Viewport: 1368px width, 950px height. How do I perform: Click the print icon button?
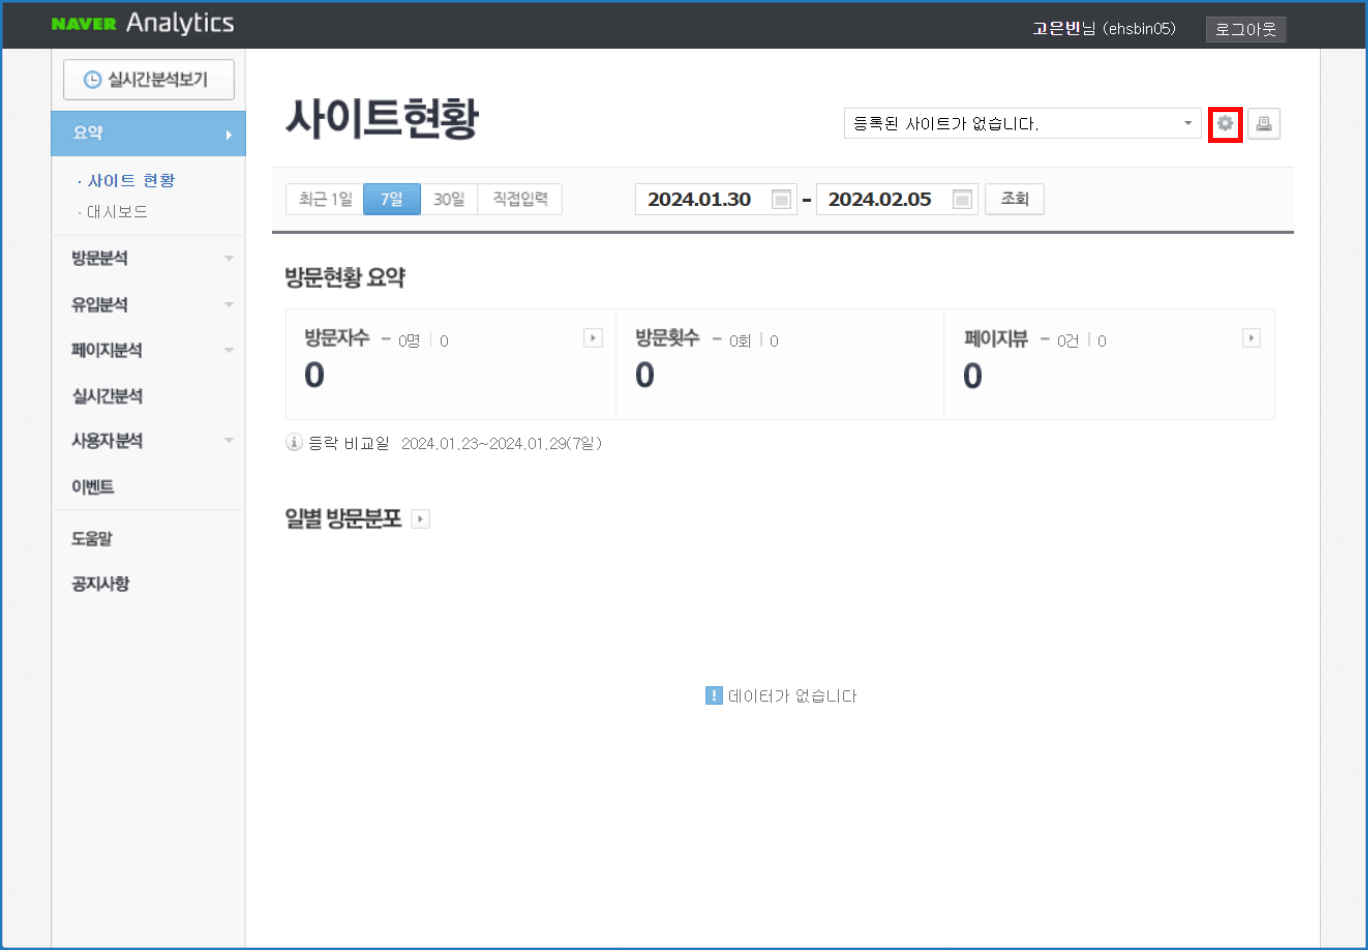1264,124
